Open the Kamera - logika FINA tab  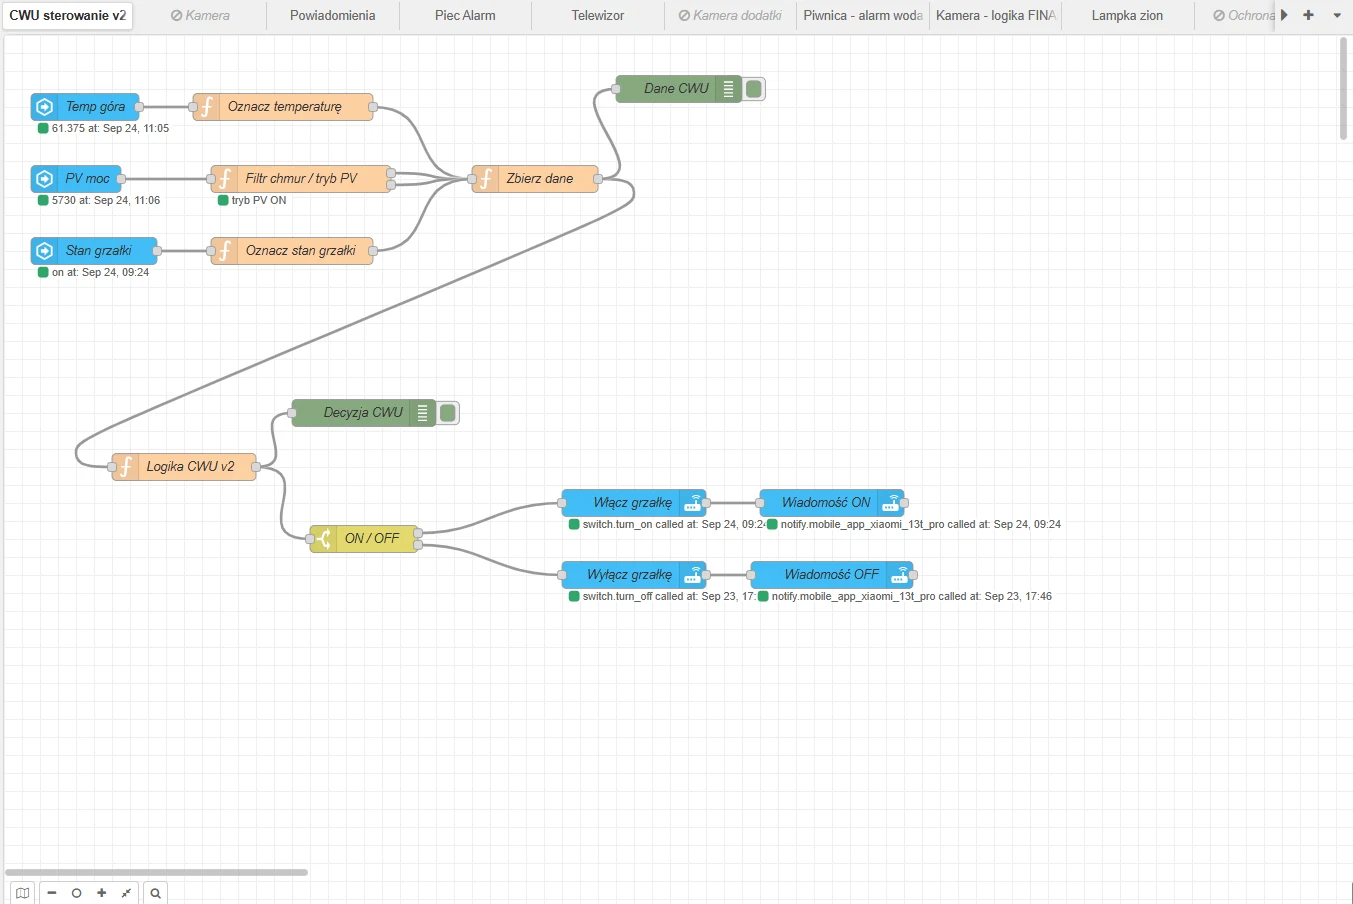pos(995,16)
